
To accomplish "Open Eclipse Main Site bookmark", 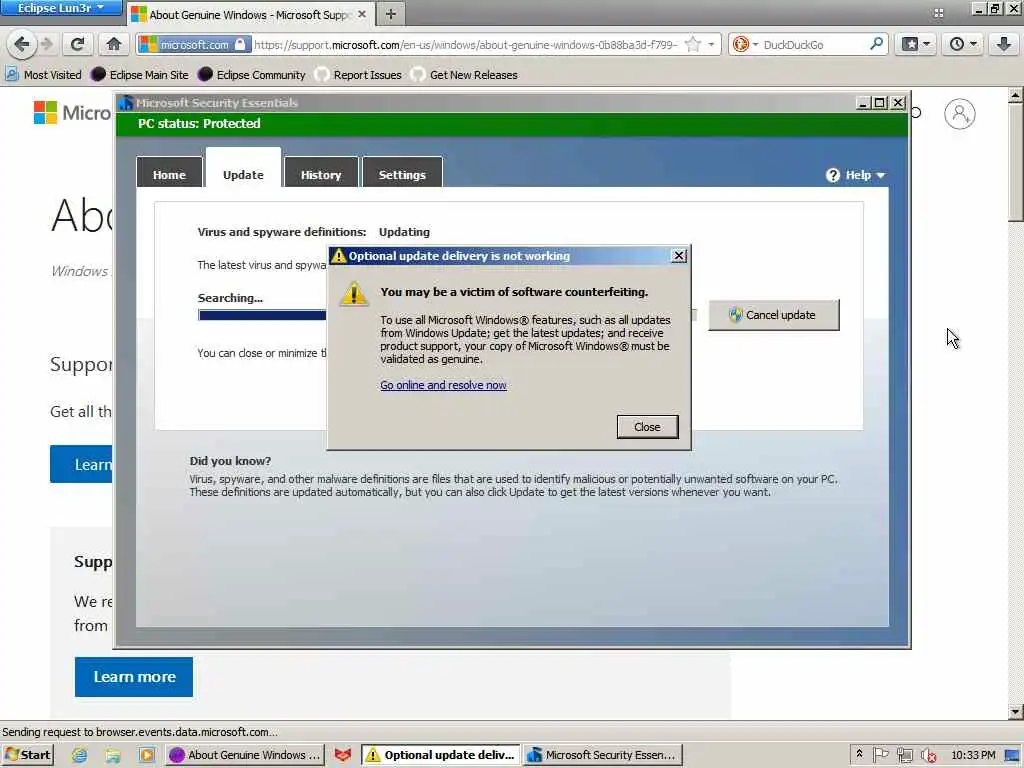I will point(140,74).
